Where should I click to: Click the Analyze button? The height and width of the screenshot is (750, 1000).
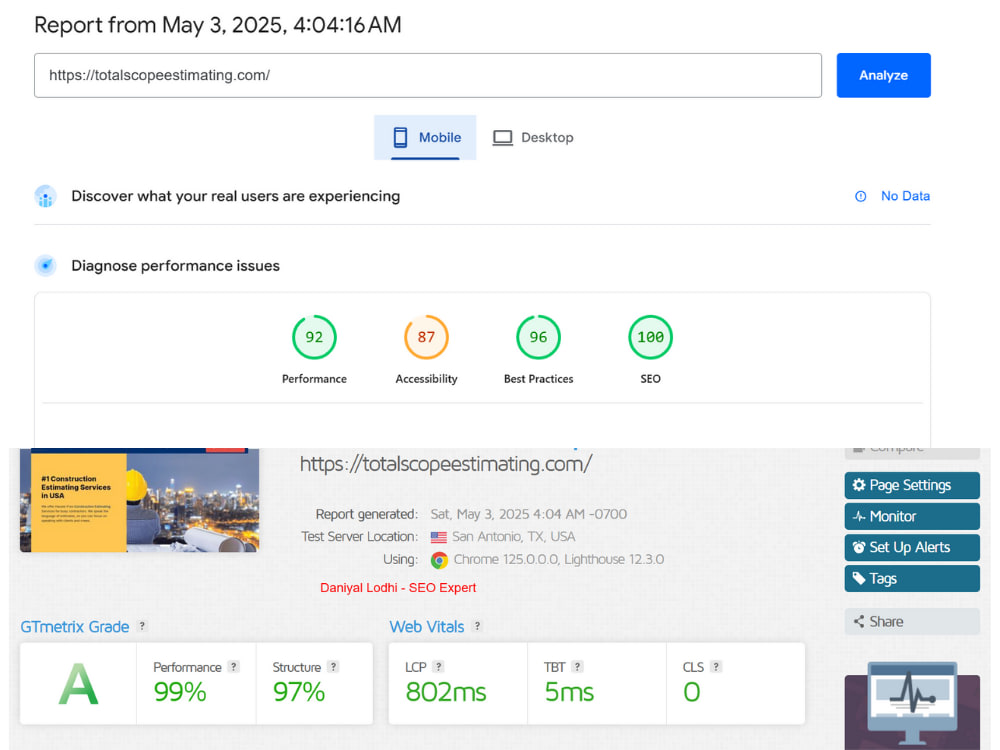[x=883, y=75]
